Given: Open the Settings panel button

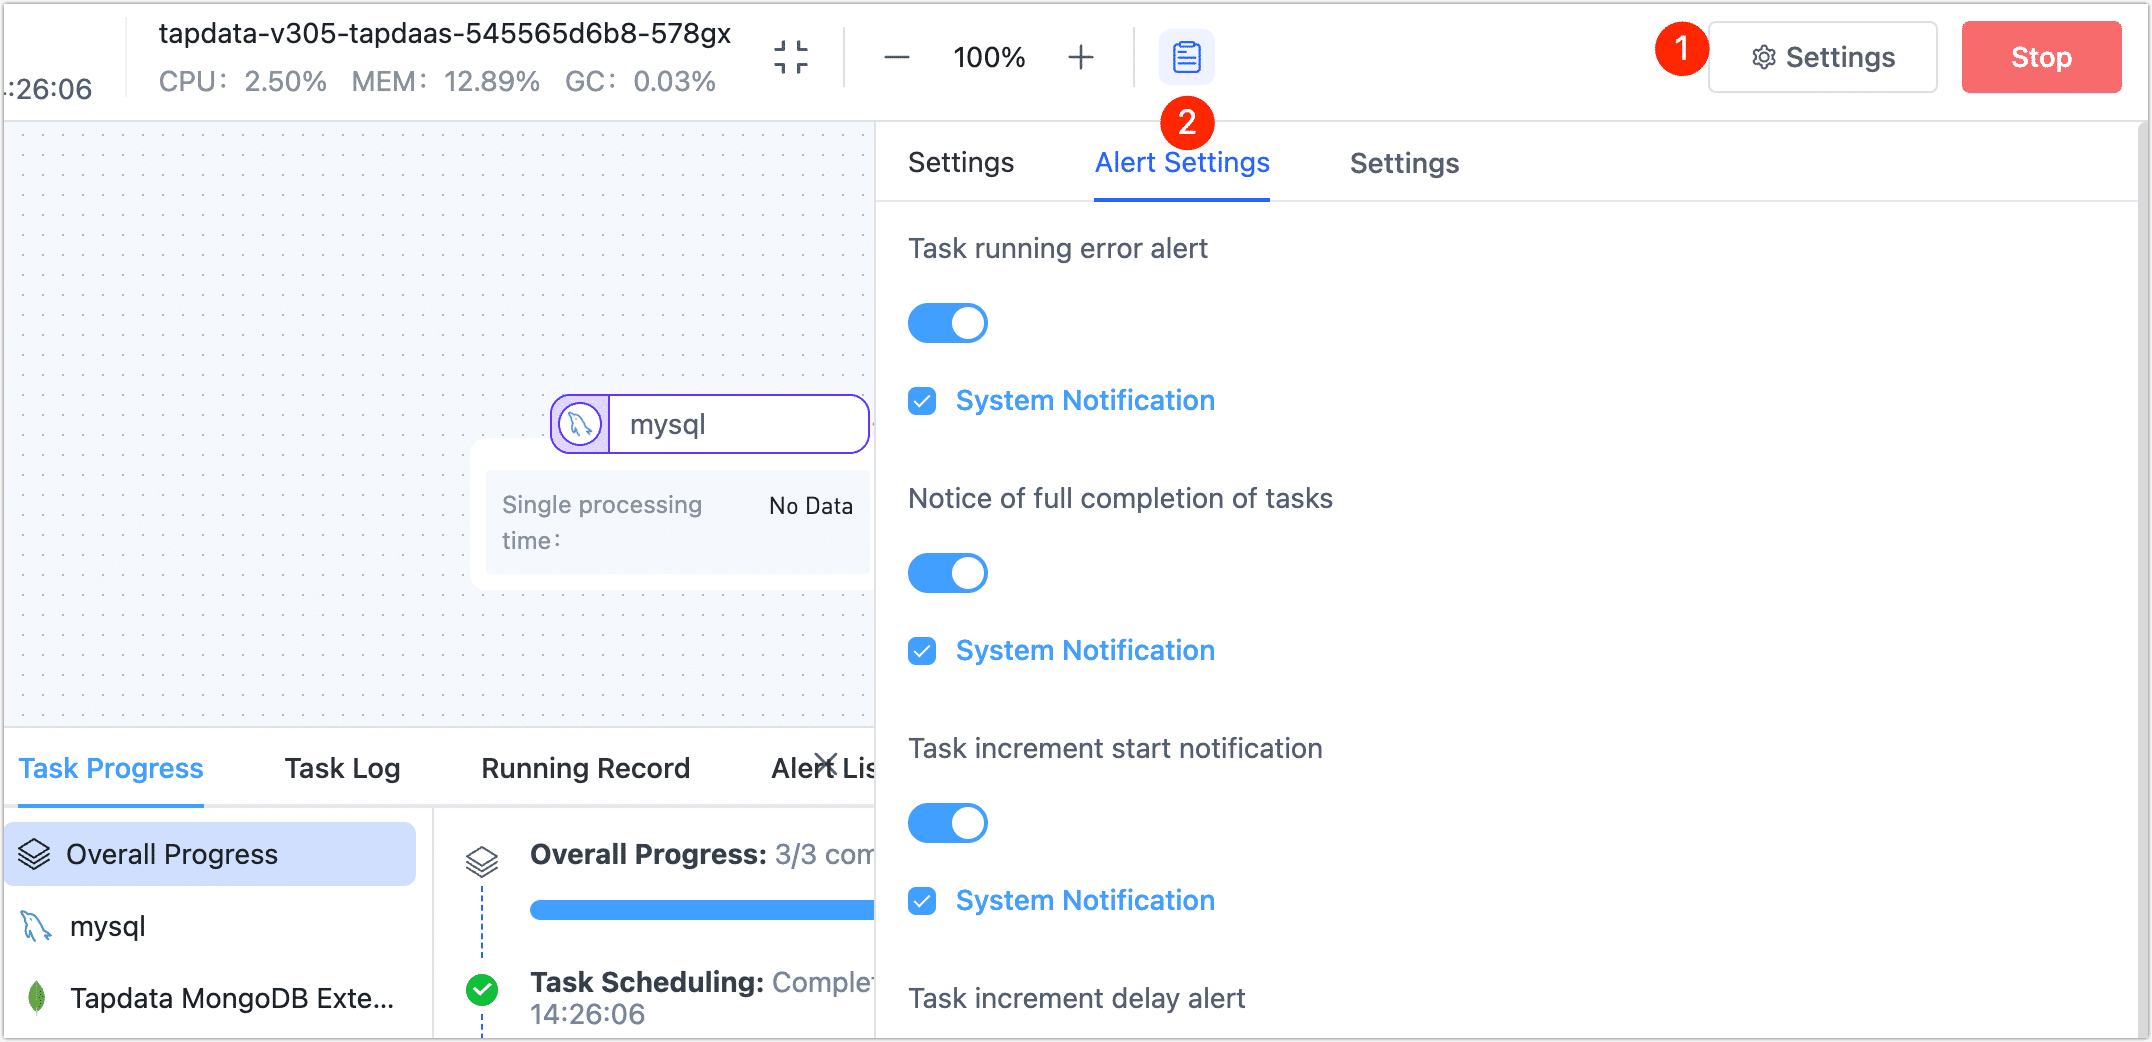Looking at the screenshot, I should 1822,57.
